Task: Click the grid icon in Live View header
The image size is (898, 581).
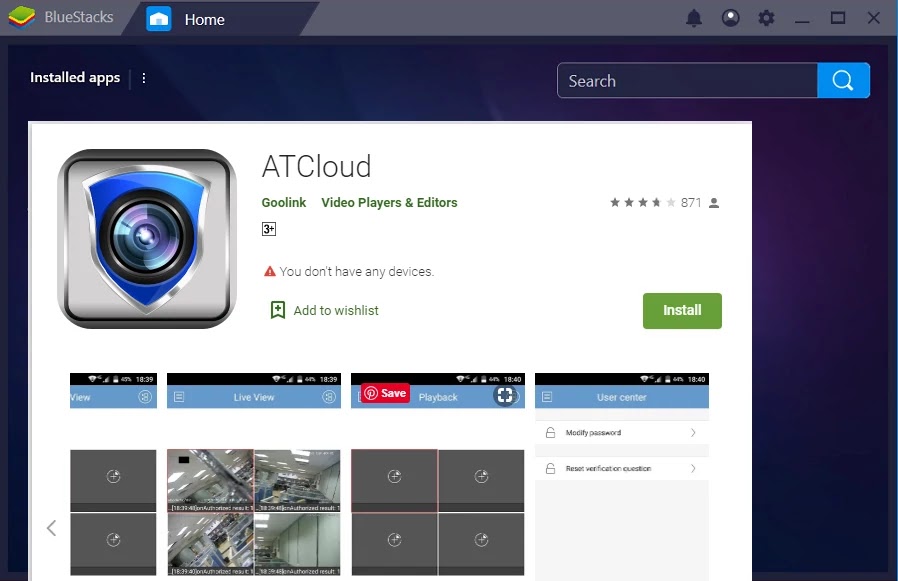Action: 329,397
